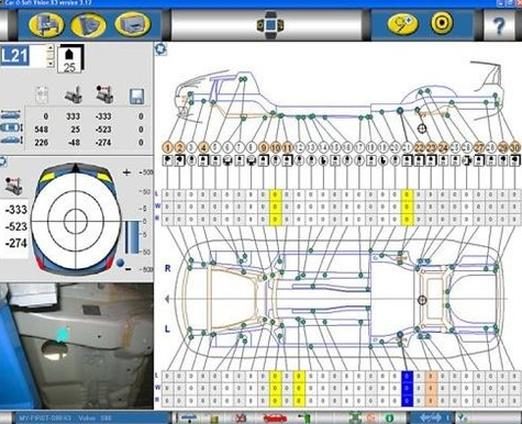
Task: Decrement the L21 point spinner down arrow
Action: [50, 63]
